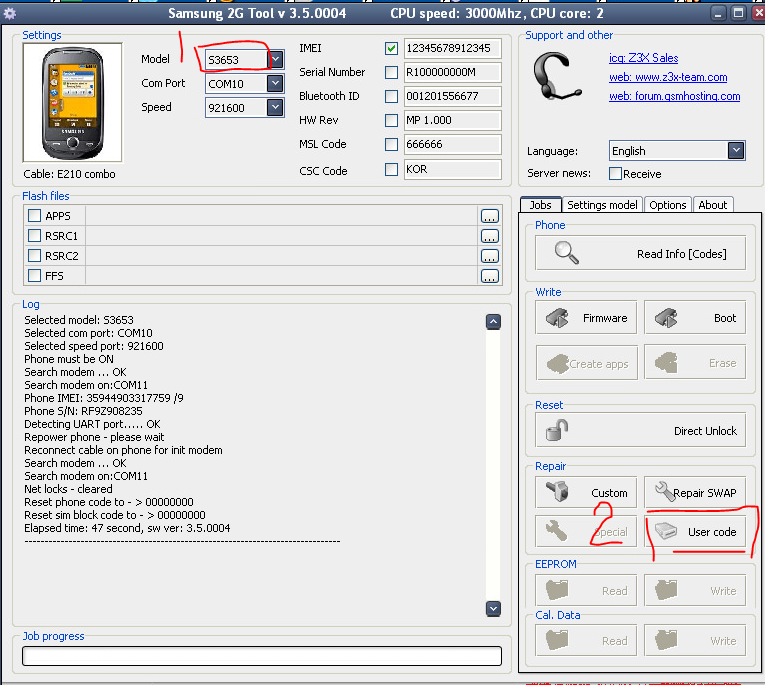Tick the CSC Code checkbox
Screen dimensions: 765x685
391,169
